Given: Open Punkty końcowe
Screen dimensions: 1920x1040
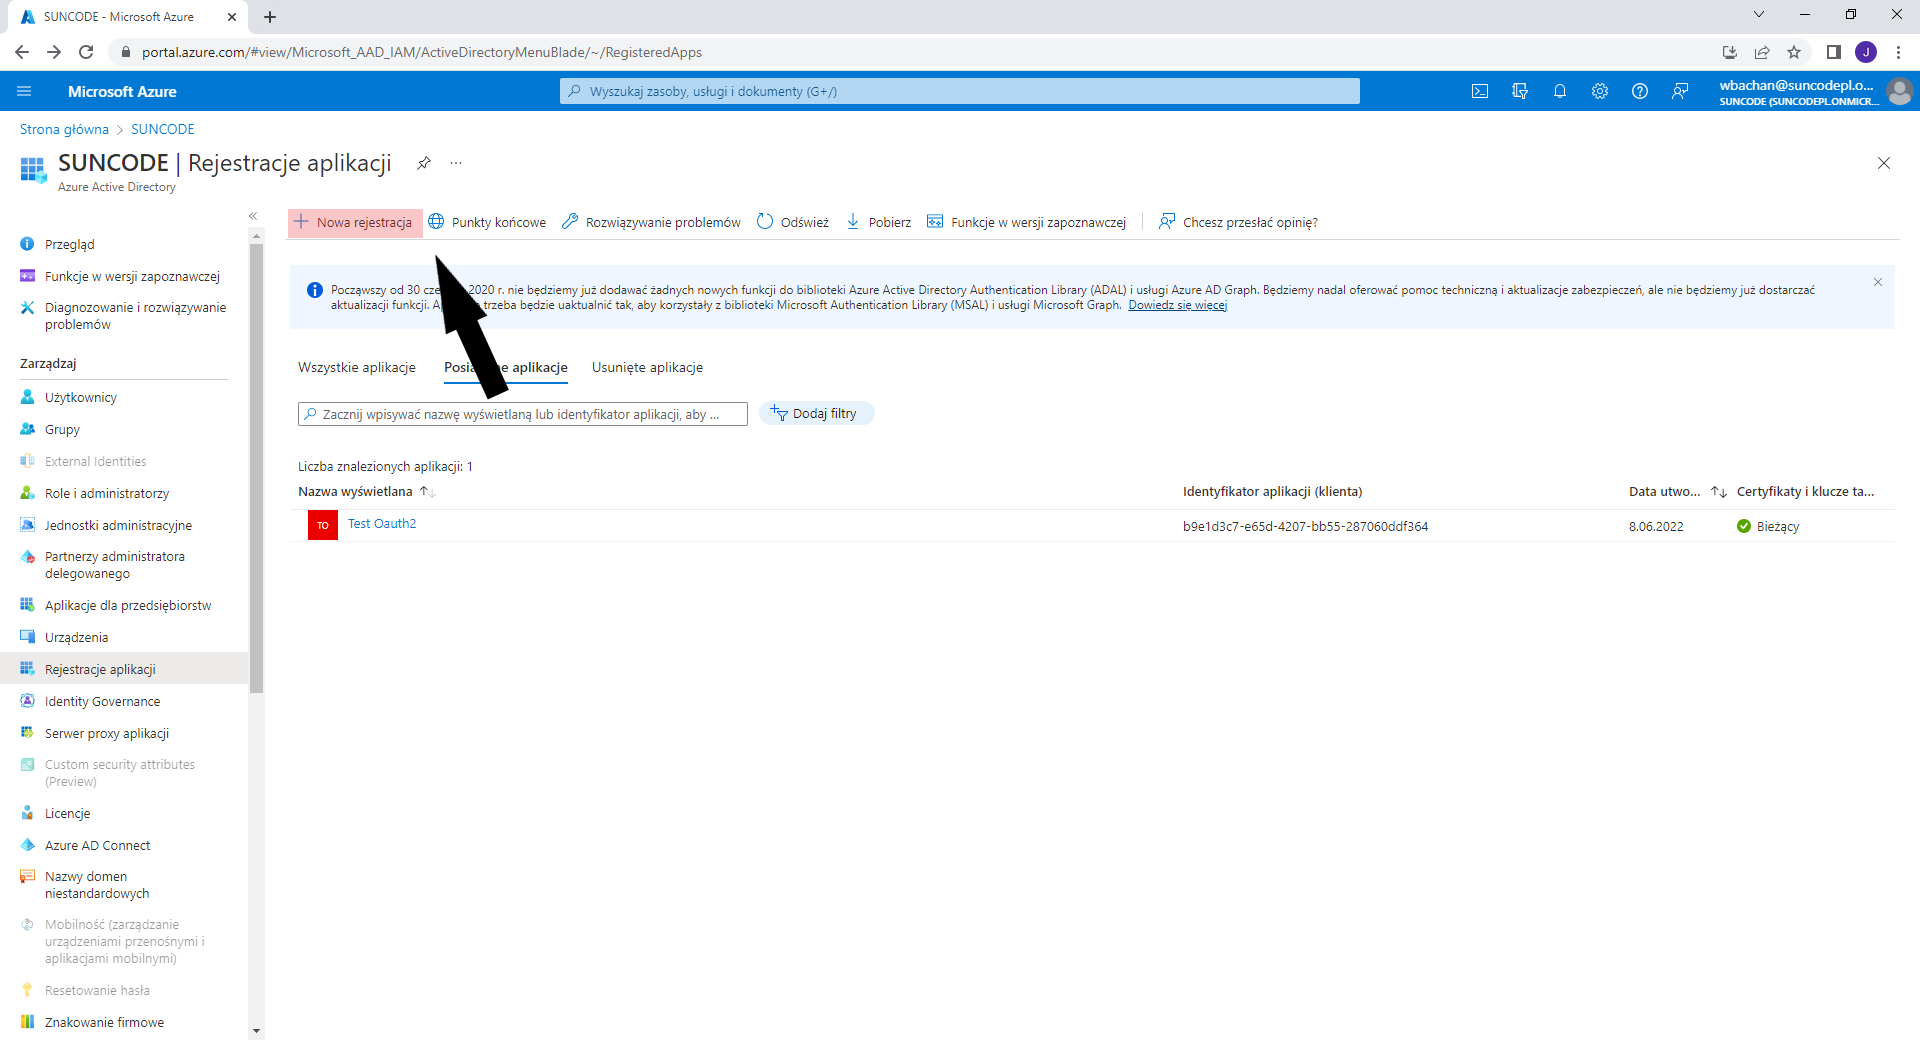Looking at the screenshot, I should (x=488, y=222).
